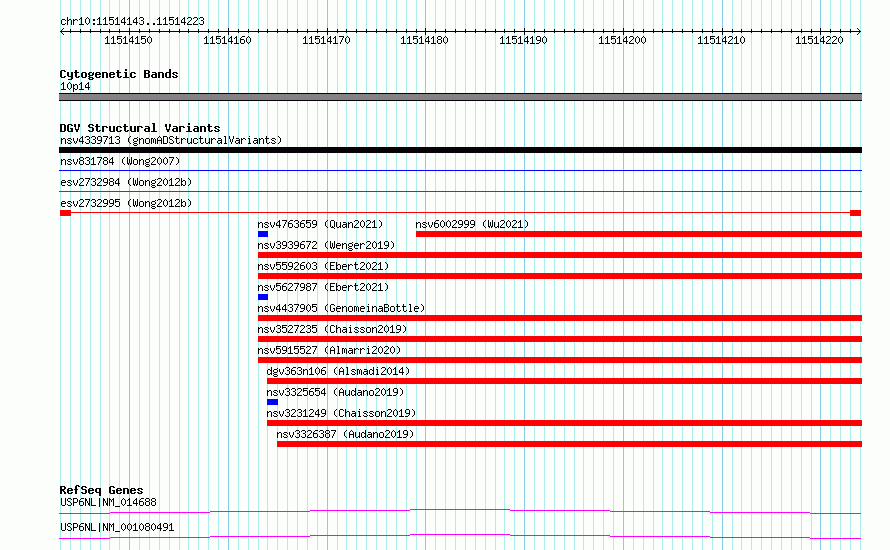Click the RefSeq Genes track title
Screen dimensions: 890x550
click(x=101, y=490)
